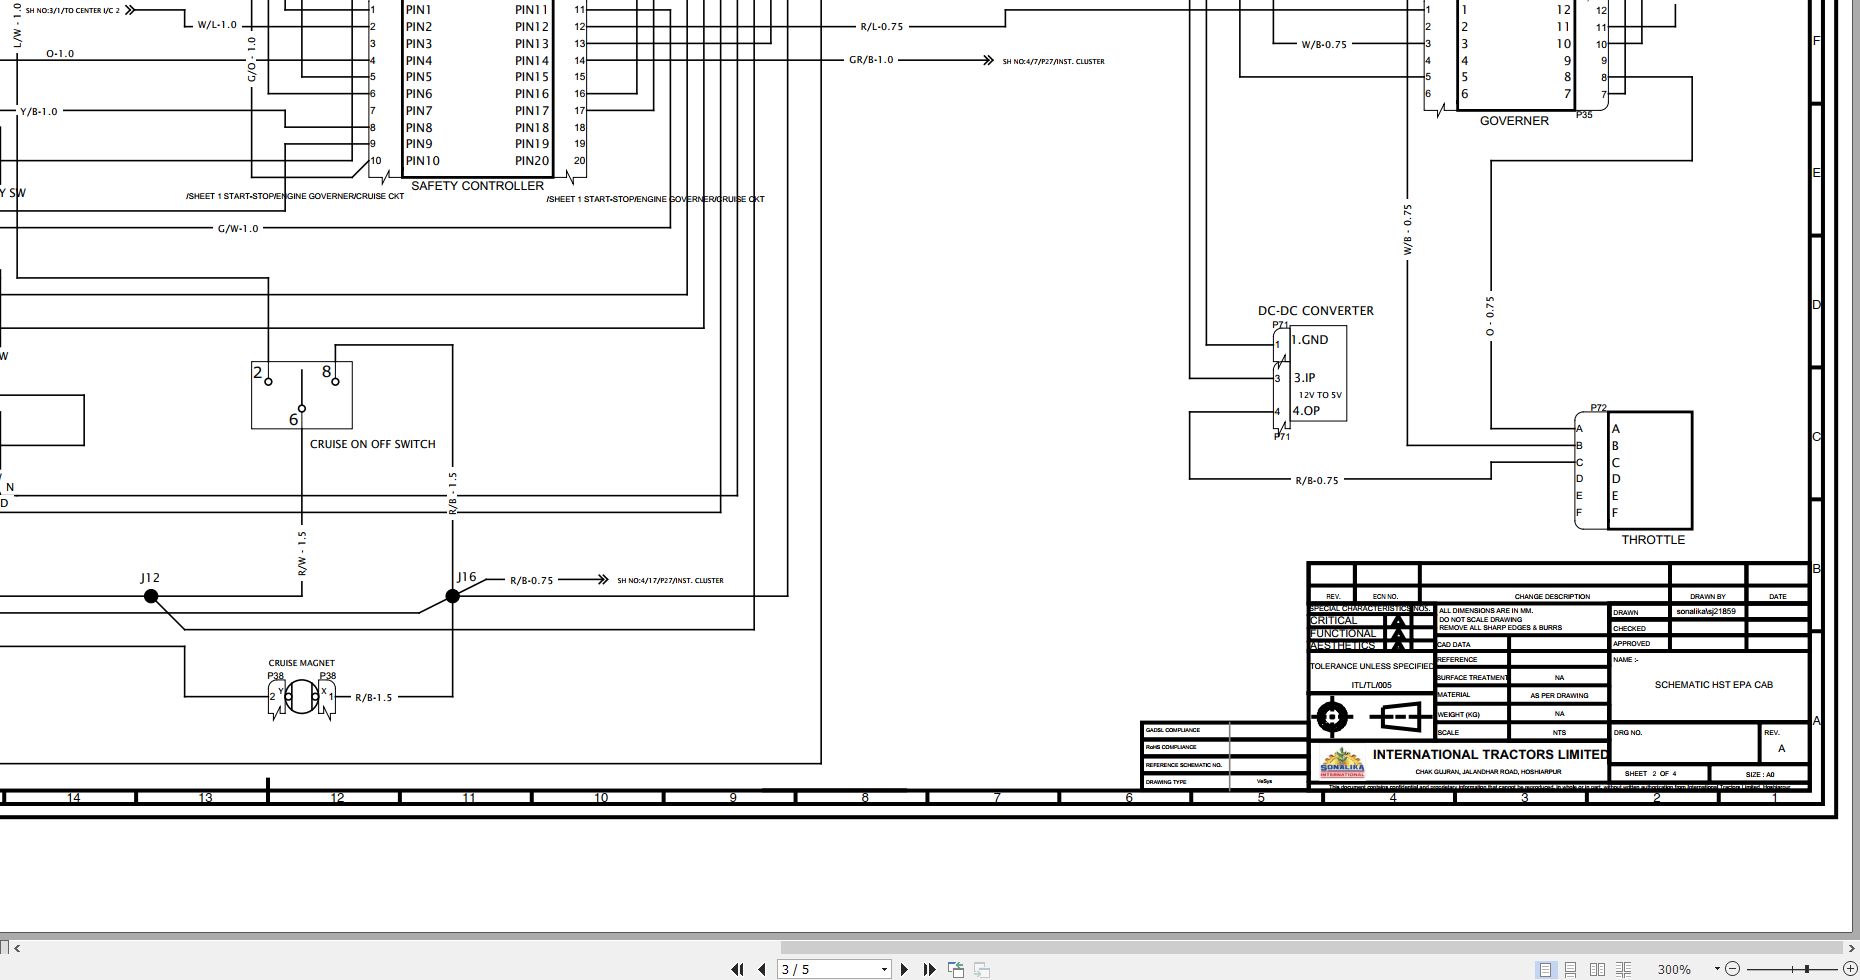The width and height of the screenshot is (1860, 980).
Task: Click the greyed-out next view icon
Action: click(981, 969)
